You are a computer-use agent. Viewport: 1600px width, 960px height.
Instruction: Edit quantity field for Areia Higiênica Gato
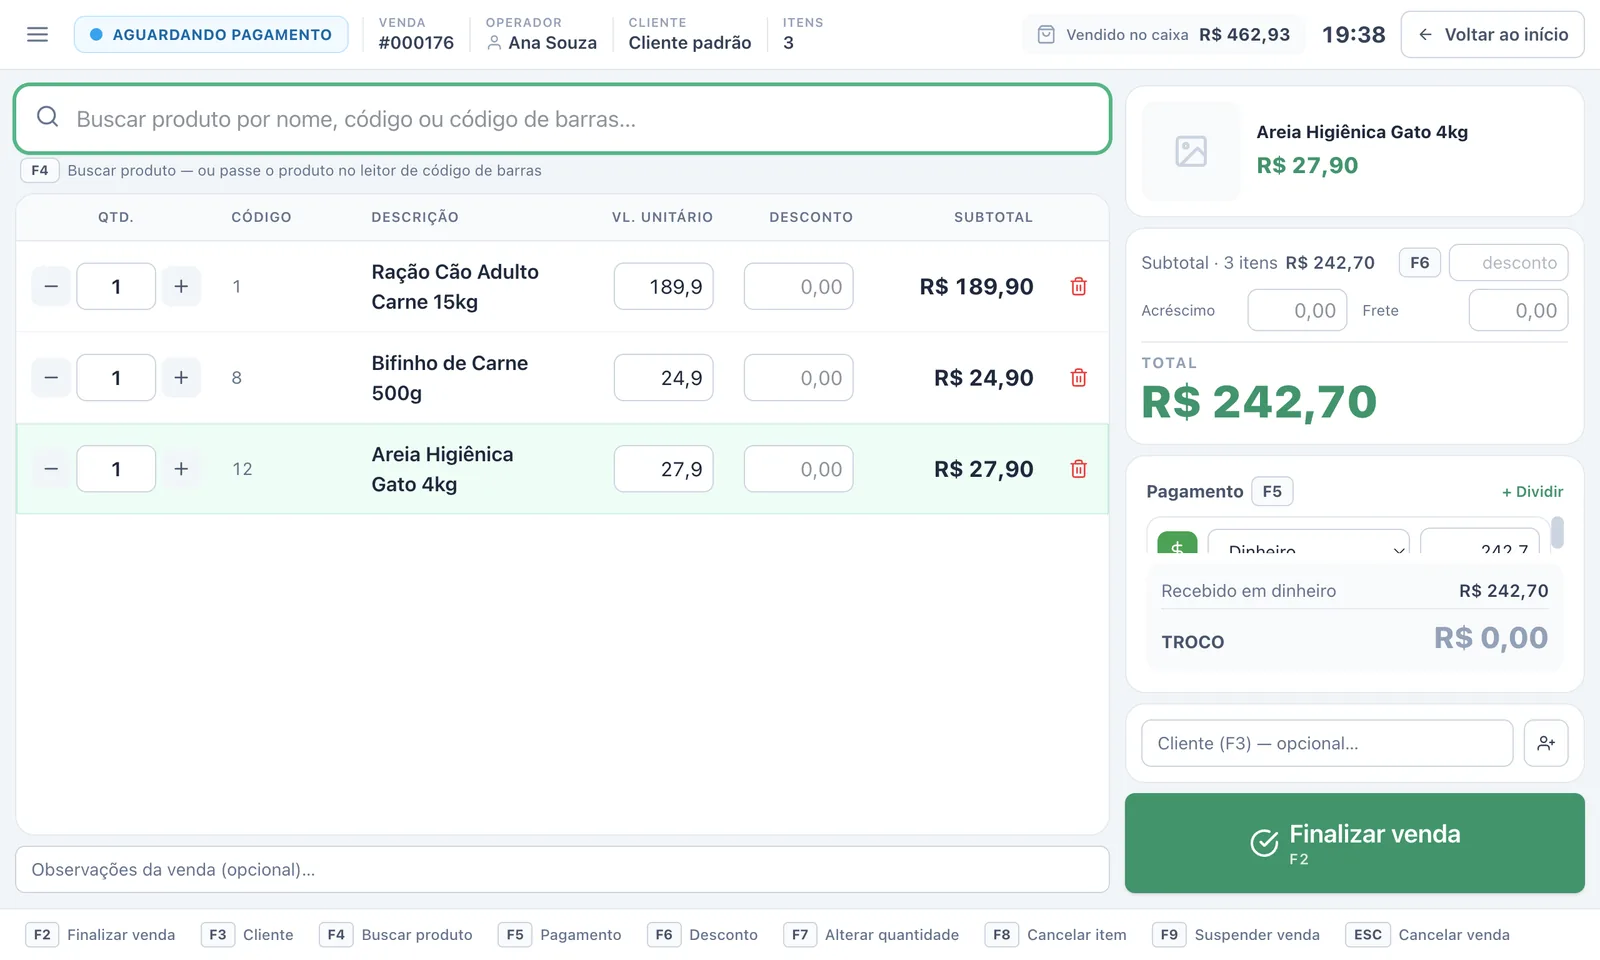(116, 469)
